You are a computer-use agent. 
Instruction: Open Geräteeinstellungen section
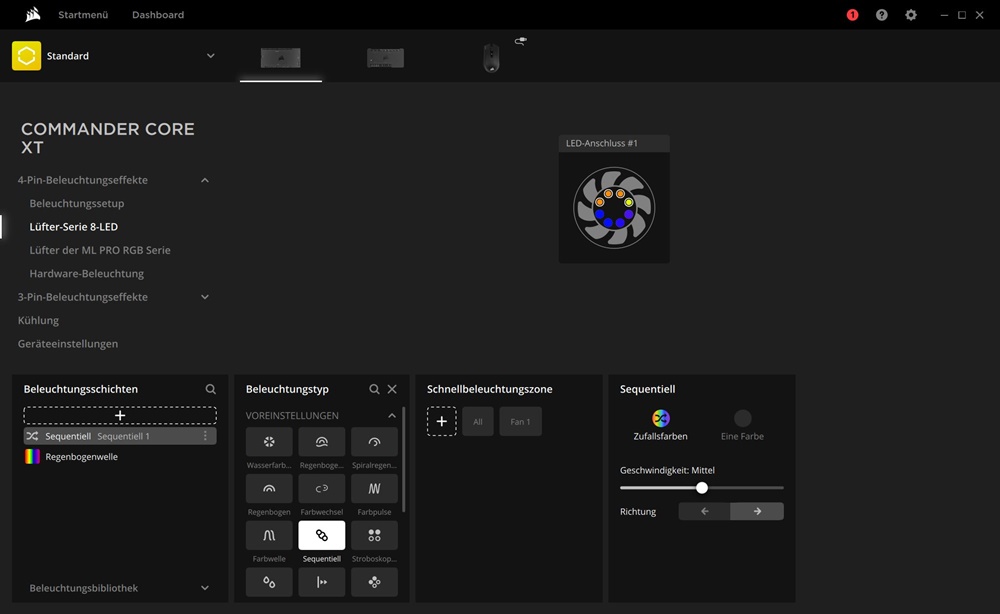pyautogui.click(x=68, y=344)
